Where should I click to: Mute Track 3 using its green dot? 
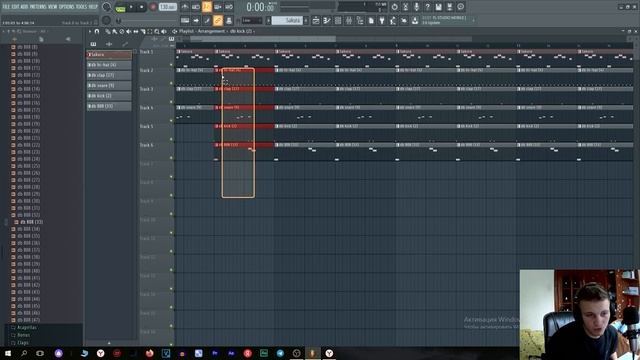pyautogui.click(x=171, y=102)
